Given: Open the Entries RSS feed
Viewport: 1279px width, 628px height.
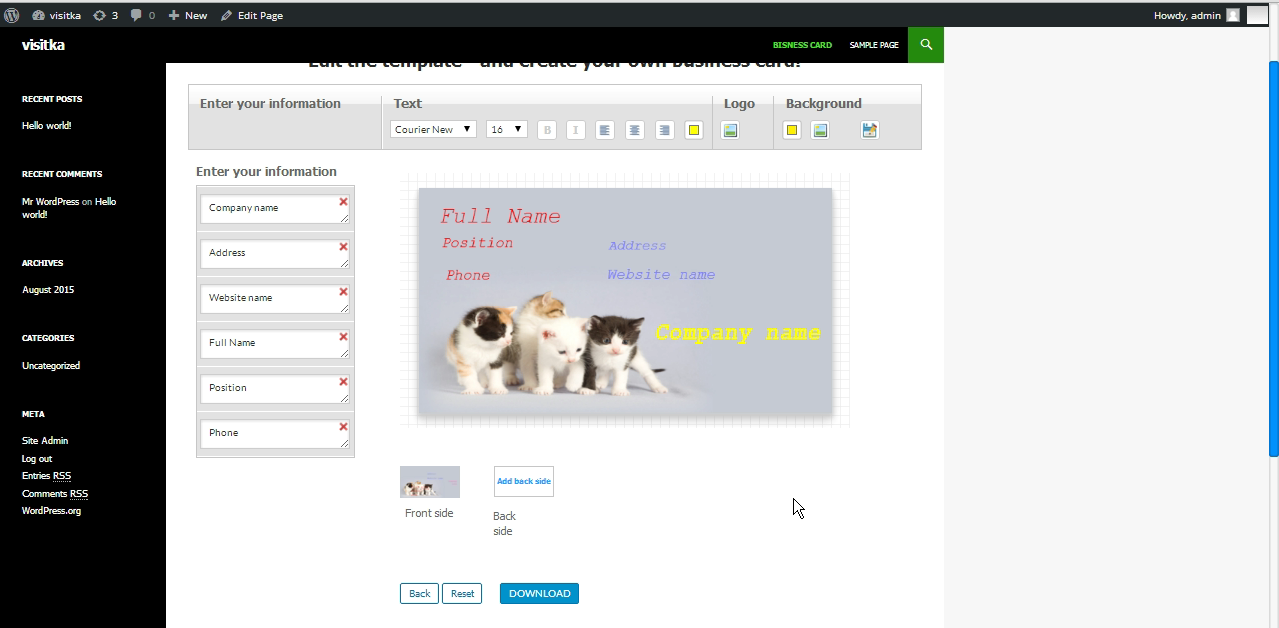Looking at the screenshot, I should pyautogui.click(x=46, y=476).
